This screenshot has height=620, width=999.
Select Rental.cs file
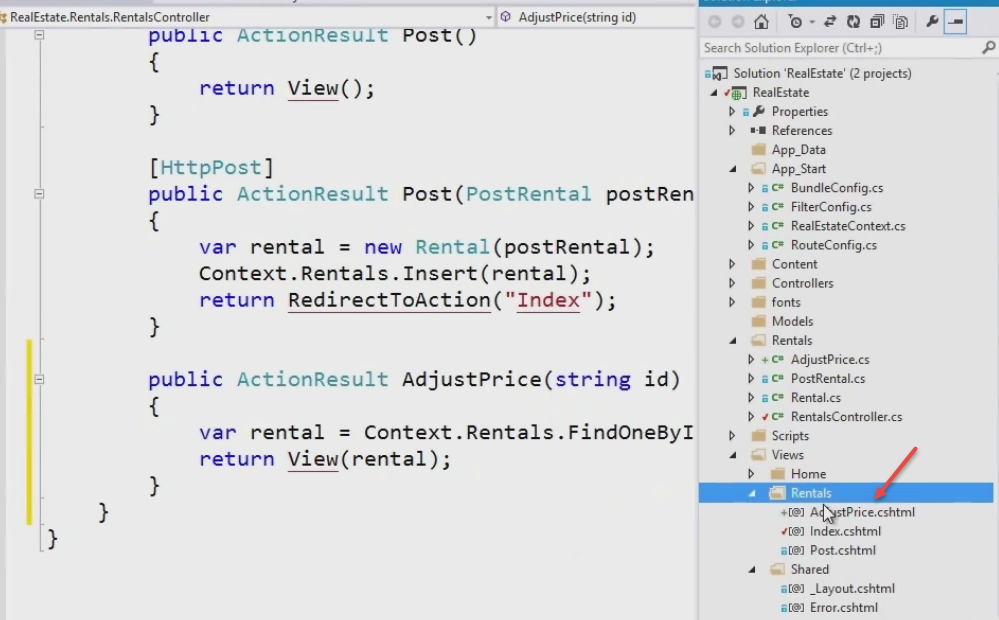(816, 398)
